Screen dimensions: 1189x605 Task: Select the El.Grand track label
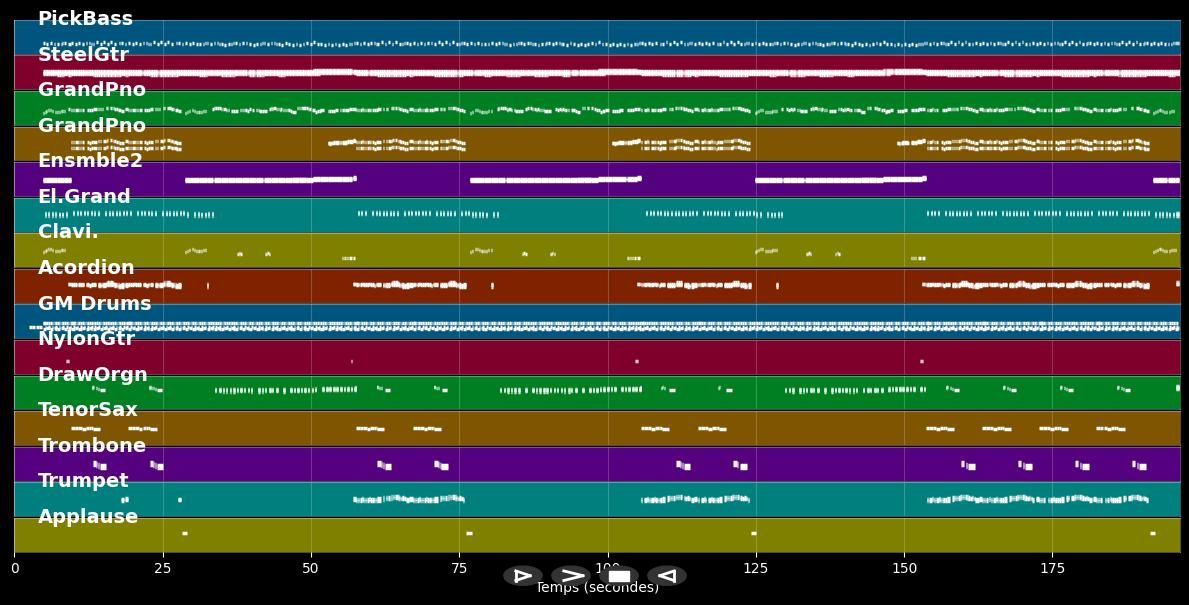[x=84, y=197]
